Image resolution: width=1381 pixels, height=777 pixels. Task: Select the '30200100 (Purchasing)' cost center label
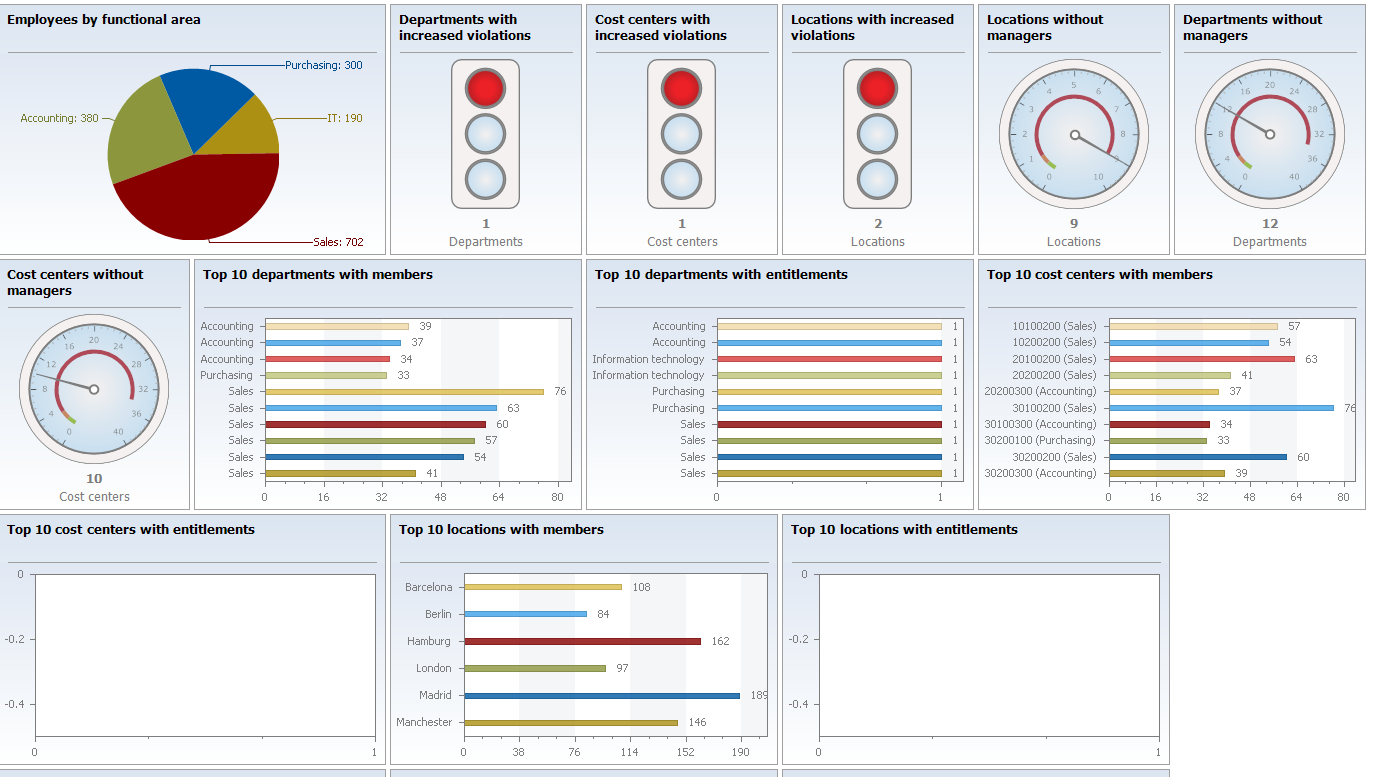coord(1041,440)
